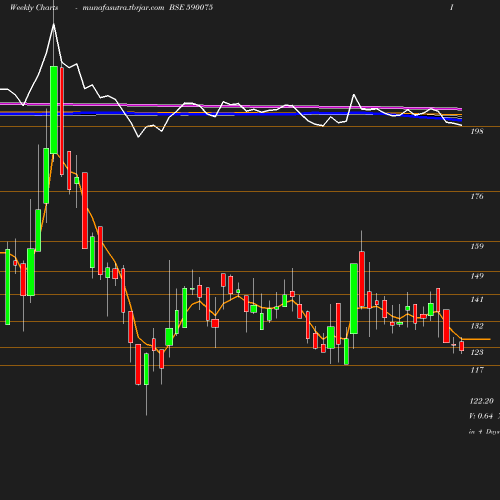
Task: Click the 'BSE 590075' symbol label
Action: [x=191, y=7]
